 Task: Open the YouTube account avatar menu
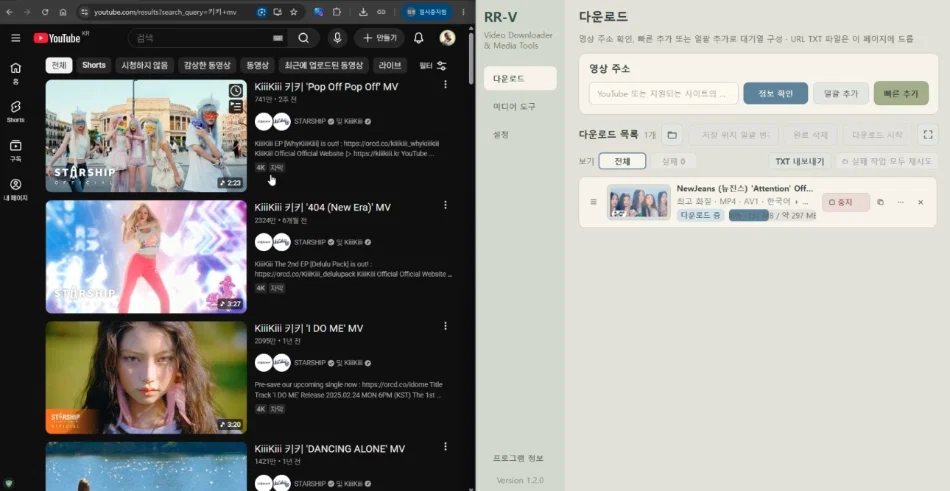pyautogui.click(x=447, y=38)
